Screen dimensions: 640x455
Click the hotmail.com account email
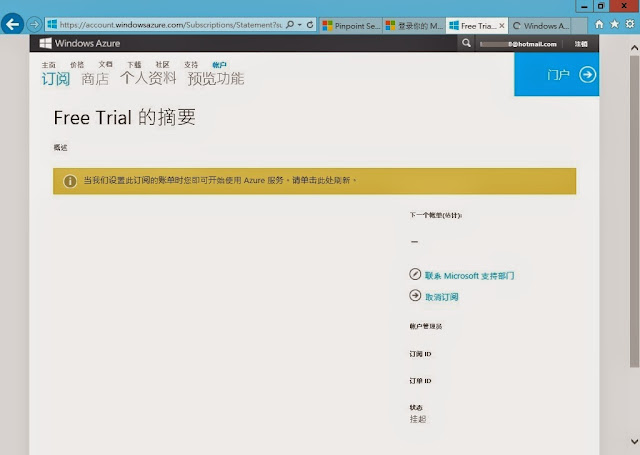point(518,44)
